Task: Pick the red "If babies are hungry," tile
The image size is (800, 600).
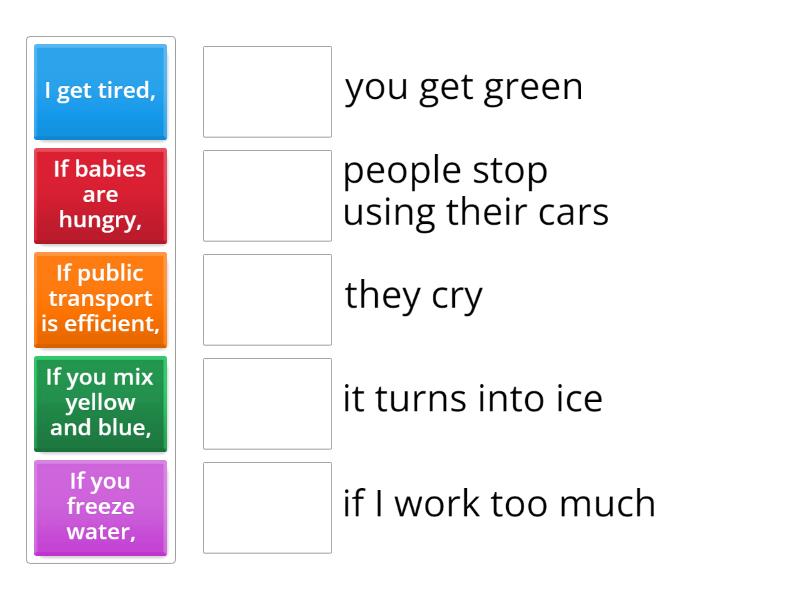Action: point(100,196)
